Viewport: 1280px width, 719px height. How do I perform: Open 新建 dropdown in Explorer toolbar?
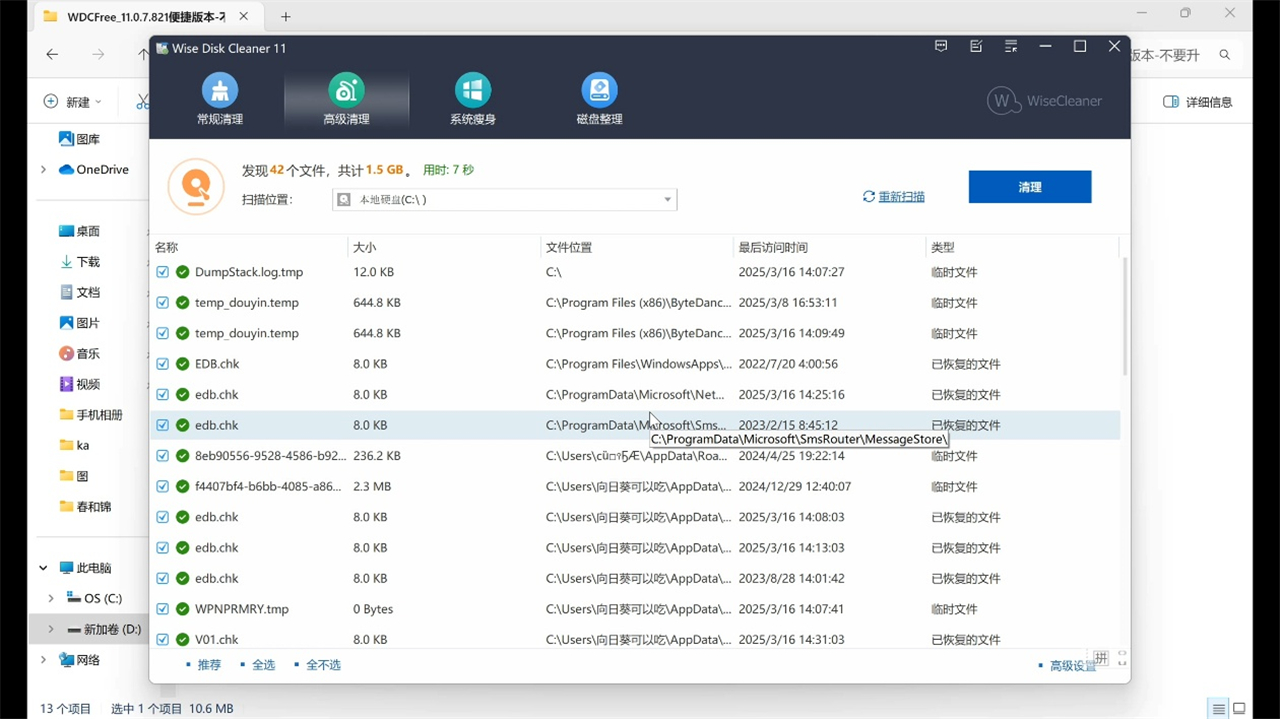[x=73, y=102]
